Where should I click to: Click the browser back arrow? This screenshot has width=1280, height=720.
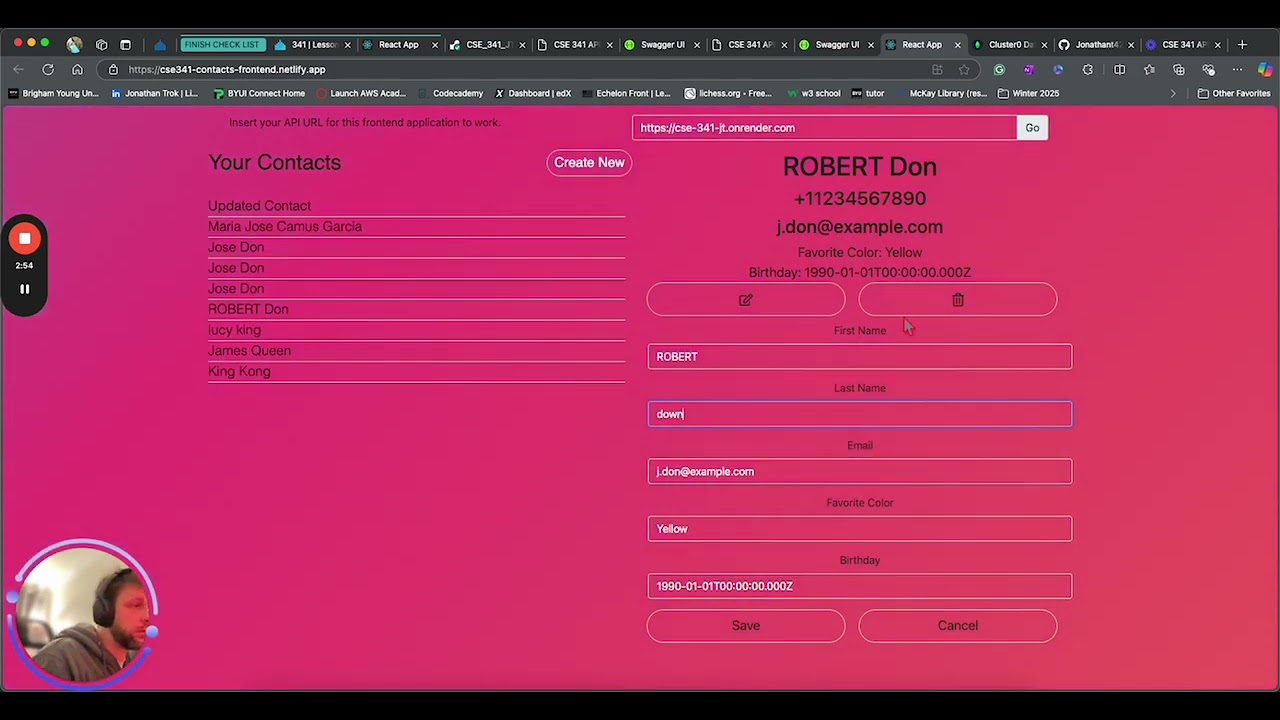pos(19,69)
